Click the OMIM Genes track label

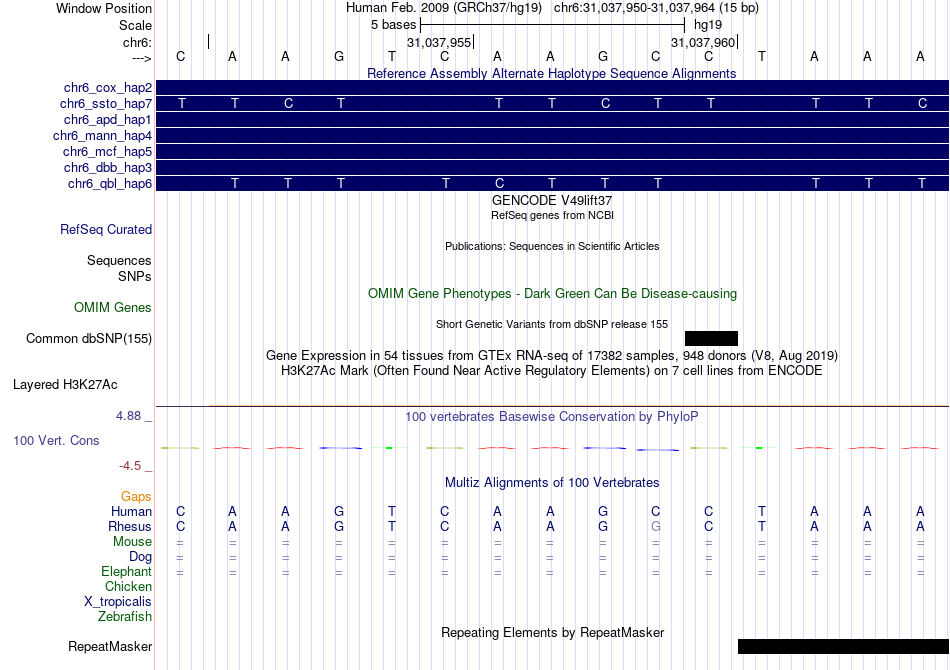113,308
